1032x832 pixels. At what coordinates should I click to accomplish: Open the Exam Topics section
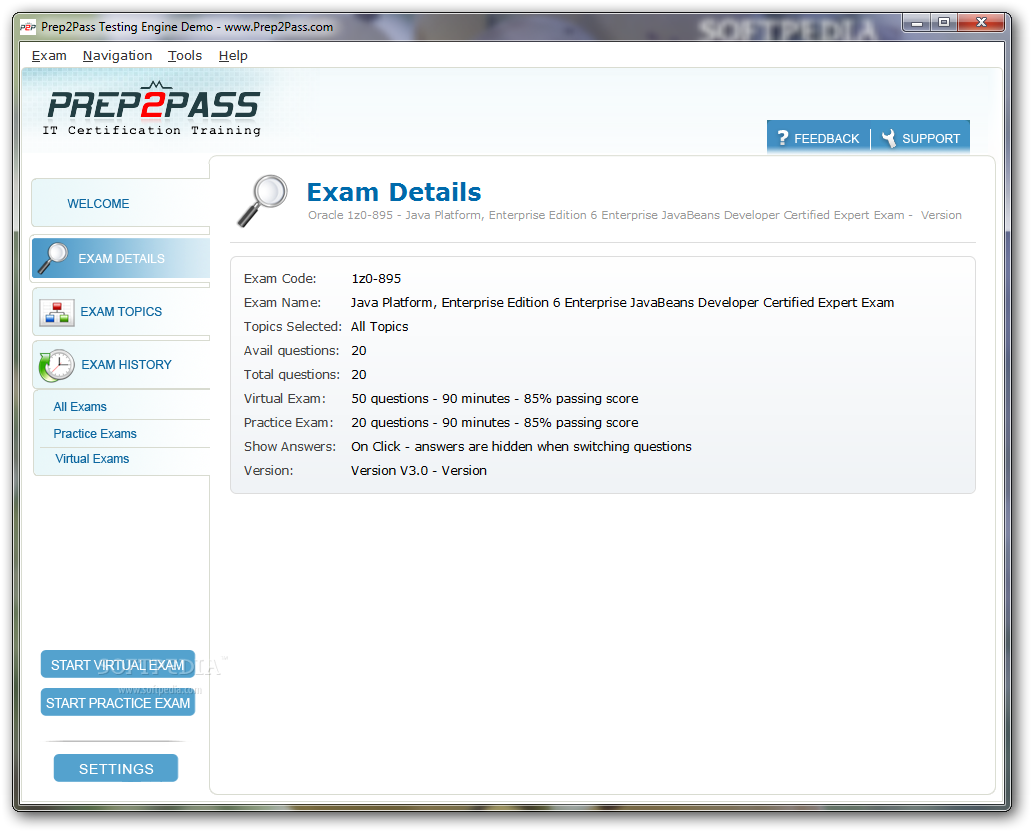pyautogui.click(x=120, y=312)
